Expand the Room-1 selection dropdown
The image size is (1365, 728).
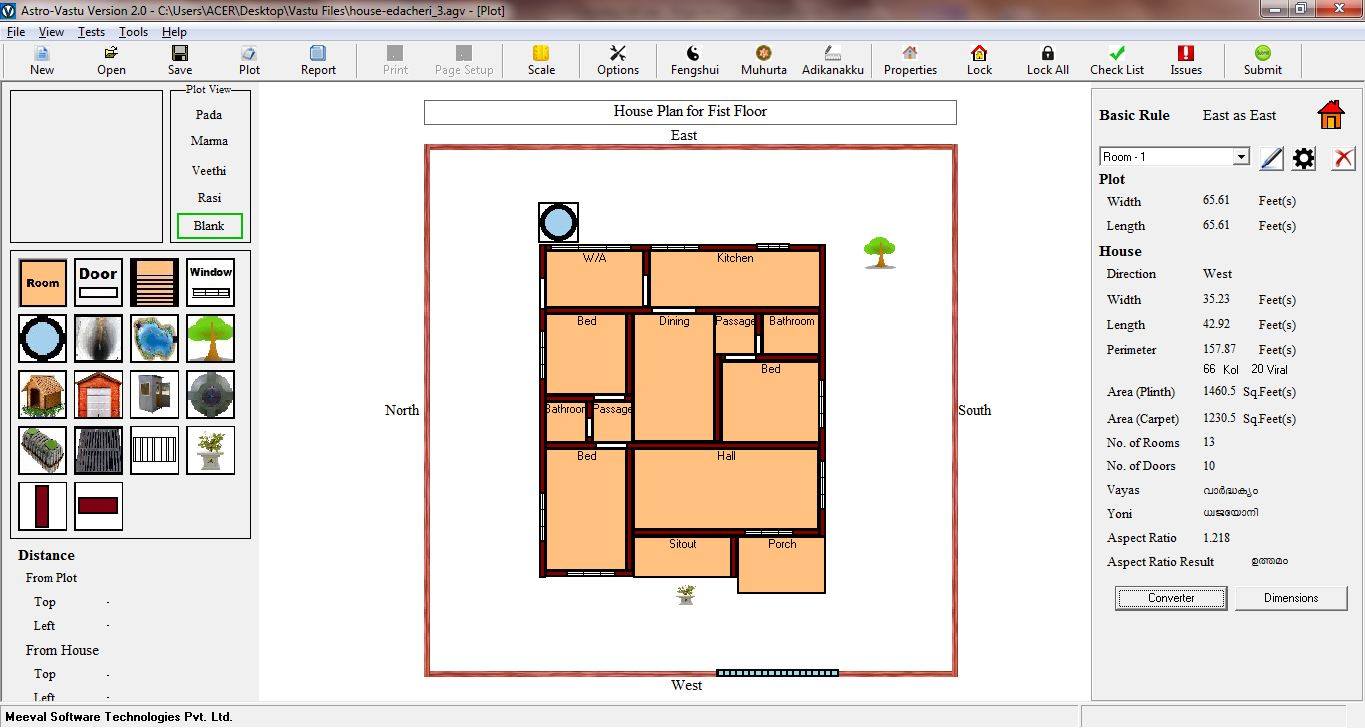coord(1240,155)
